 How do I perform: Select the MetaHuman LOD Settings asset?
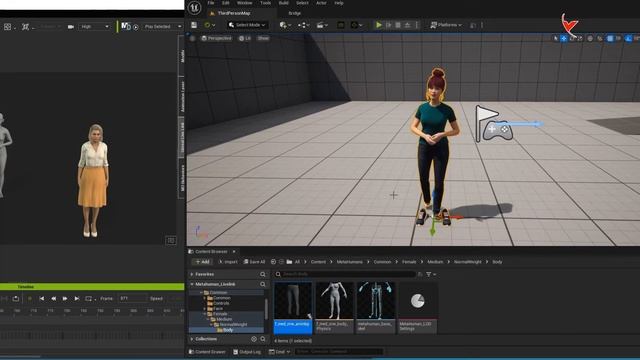tap(418, 307)
